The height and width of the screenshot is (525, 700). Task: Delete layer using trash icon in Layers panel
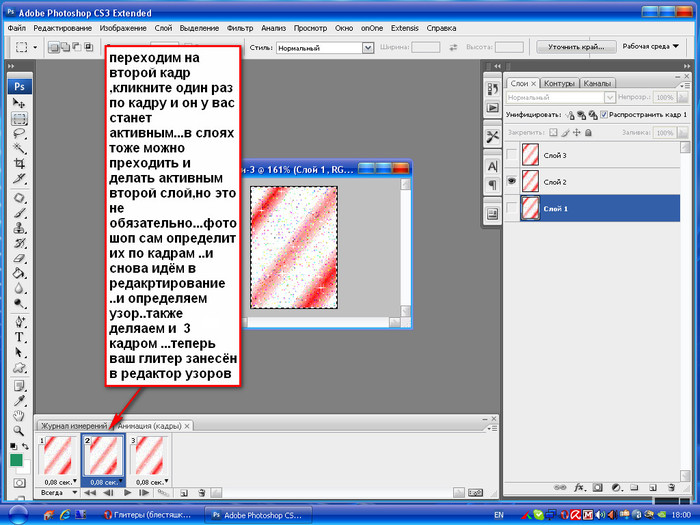pyautogui.click(x=671, y=488)
